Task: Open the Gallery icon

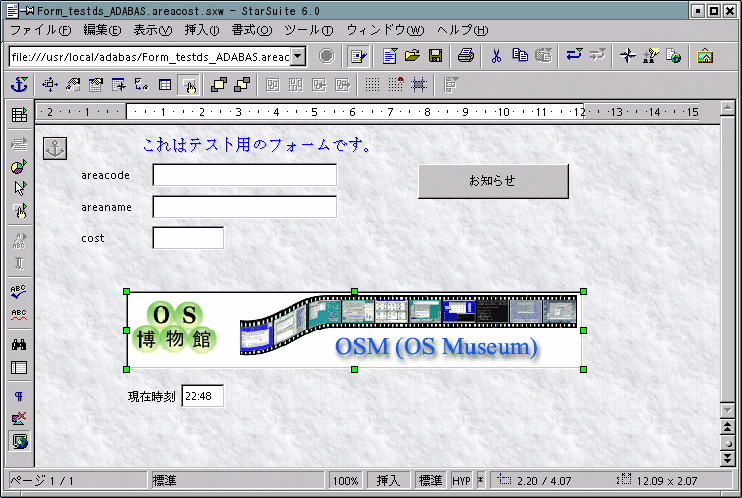Action: 705,56
